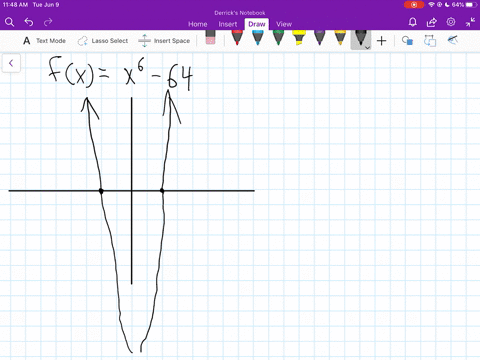
Task: Tap the screen recording indicator
Action: (414, 5)
